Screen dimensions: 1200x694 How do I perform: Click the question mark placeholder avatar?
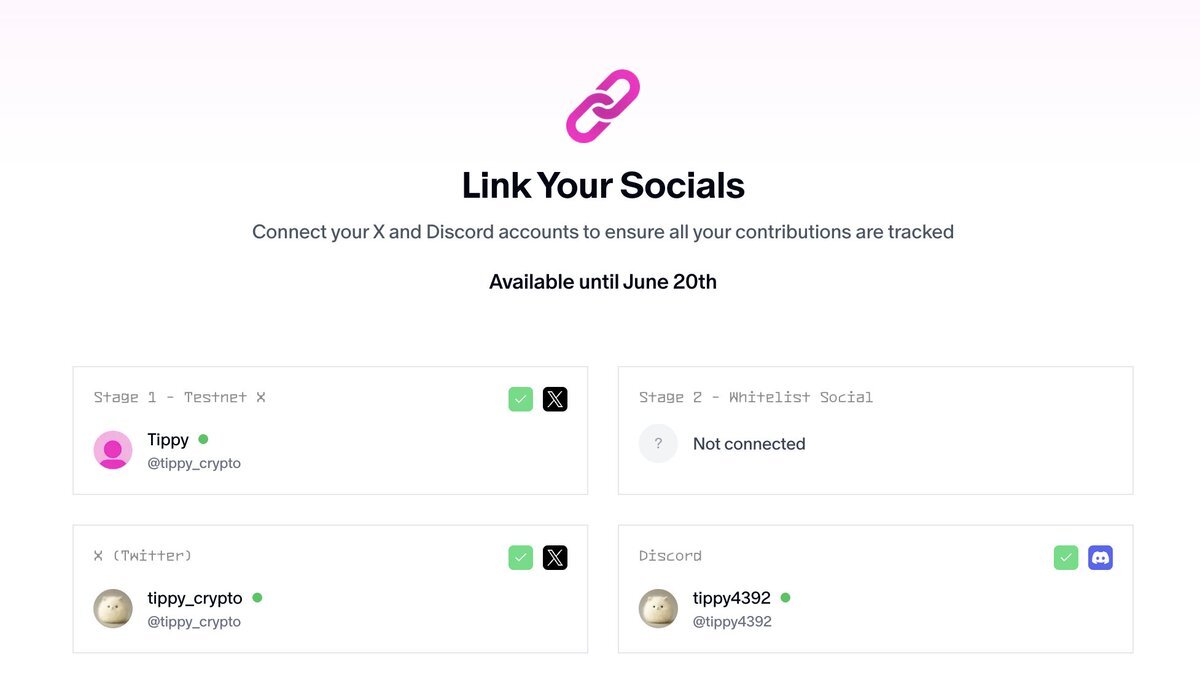[658, 444]
